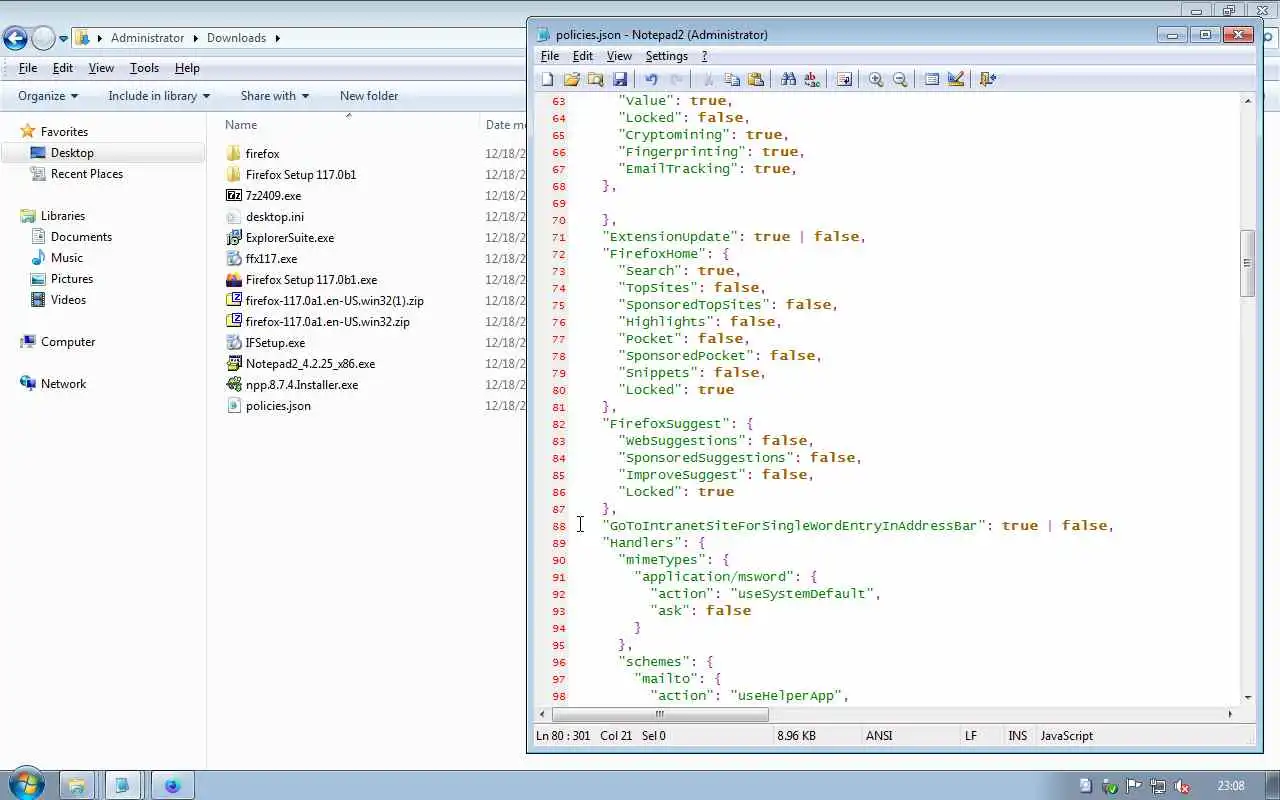The image size is (1280, 800).
Task: Open Notepad2 Settings menu
Action: 666,56
